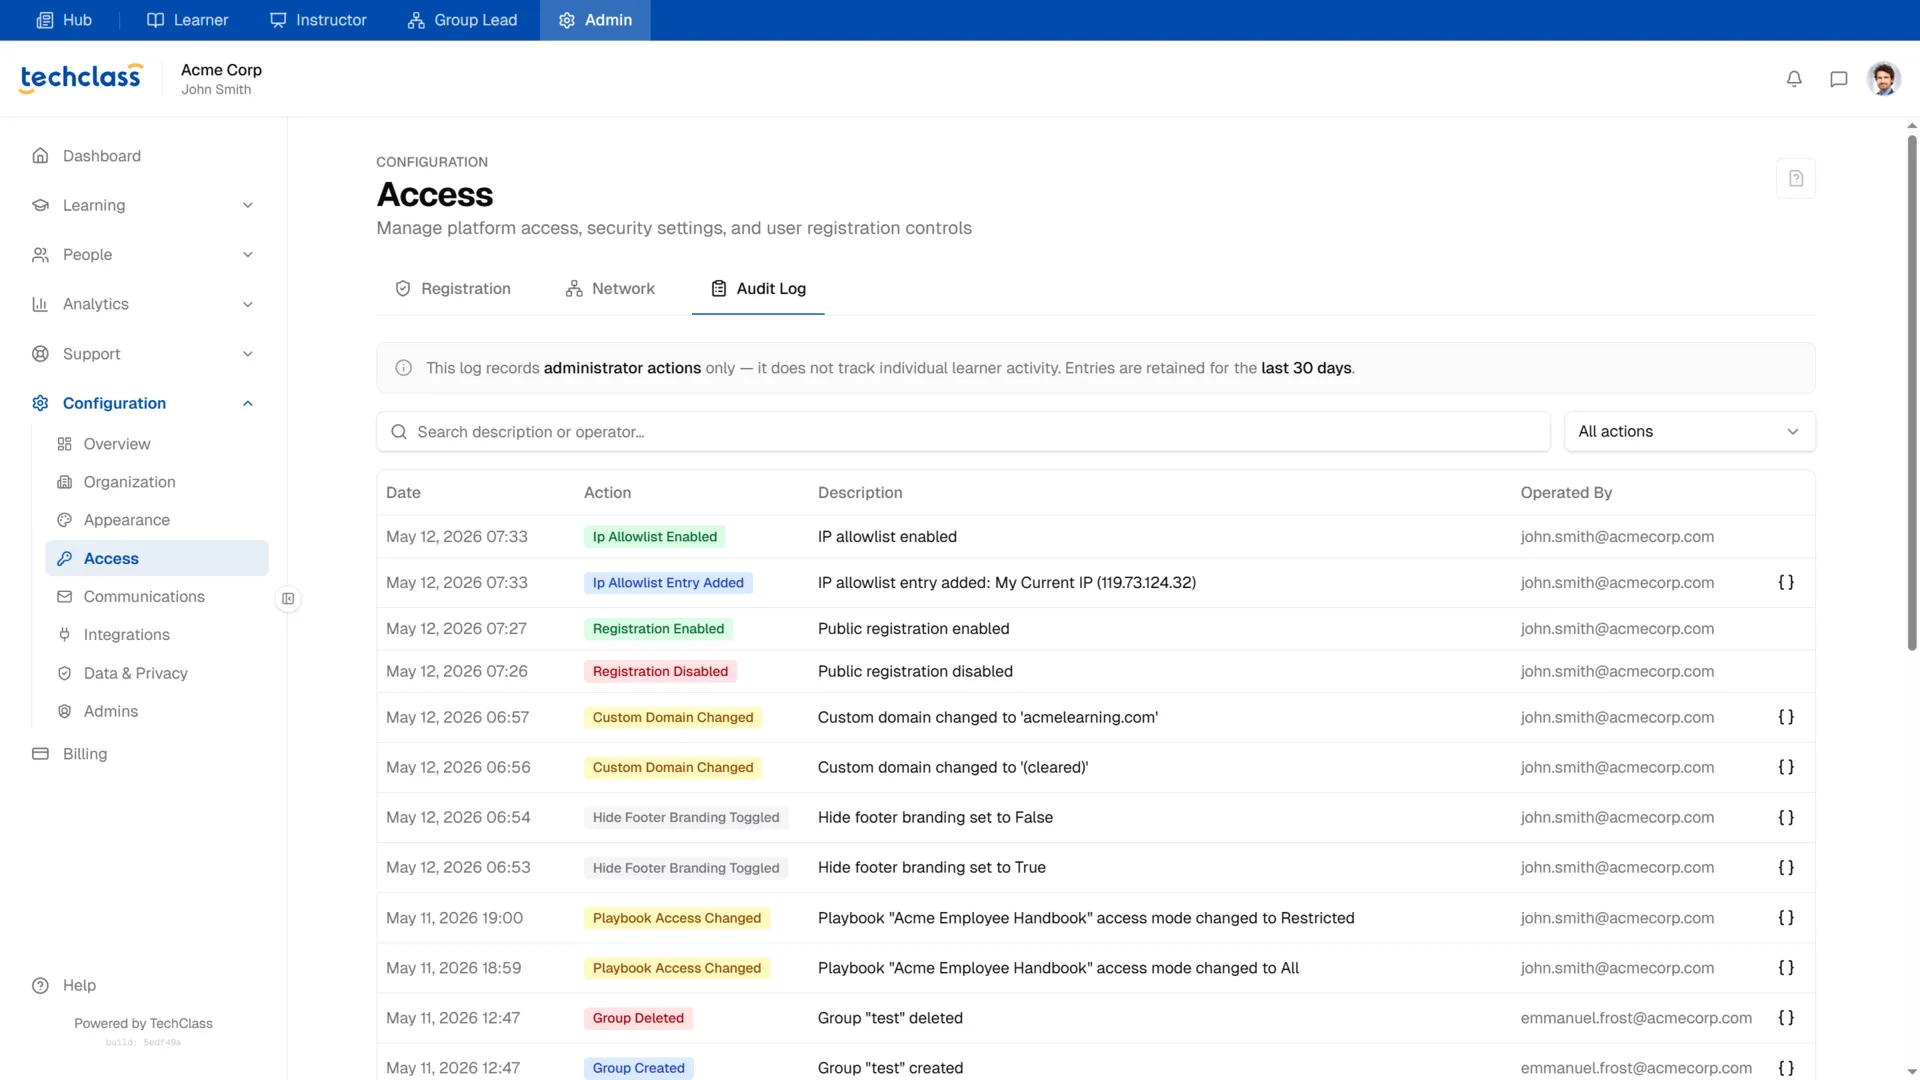Click the Group Created badge
Viewport: 1920px width, 1080px height.
[x=638, y=1068]
